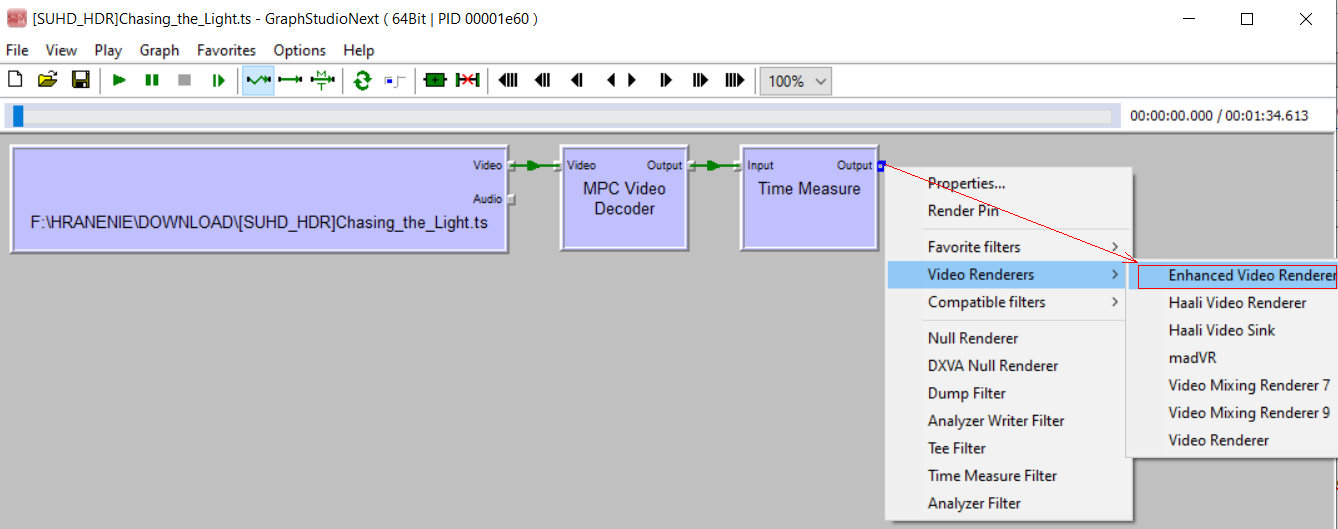Select the Chasing_the_Light.ts source filter box
Viewport: 1338px width, 529px height.
(260, 197)
